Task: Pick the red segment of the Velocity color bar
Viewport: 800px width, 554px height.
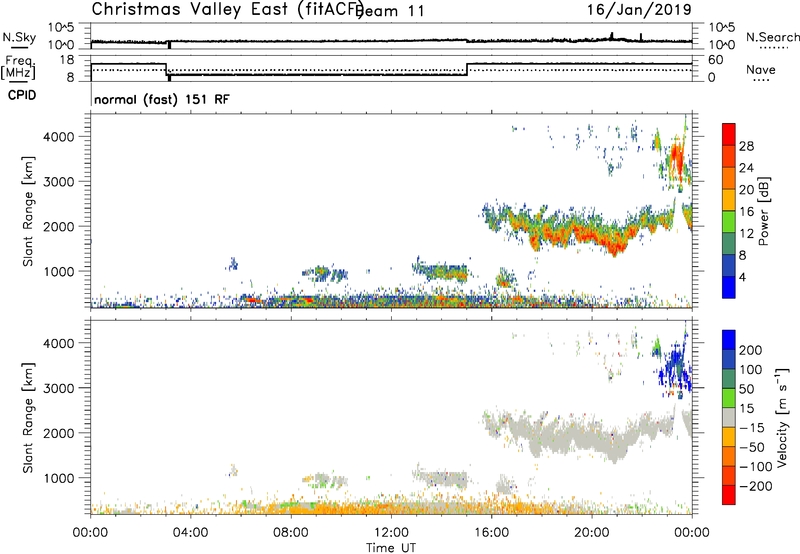Action: point(729,495)
